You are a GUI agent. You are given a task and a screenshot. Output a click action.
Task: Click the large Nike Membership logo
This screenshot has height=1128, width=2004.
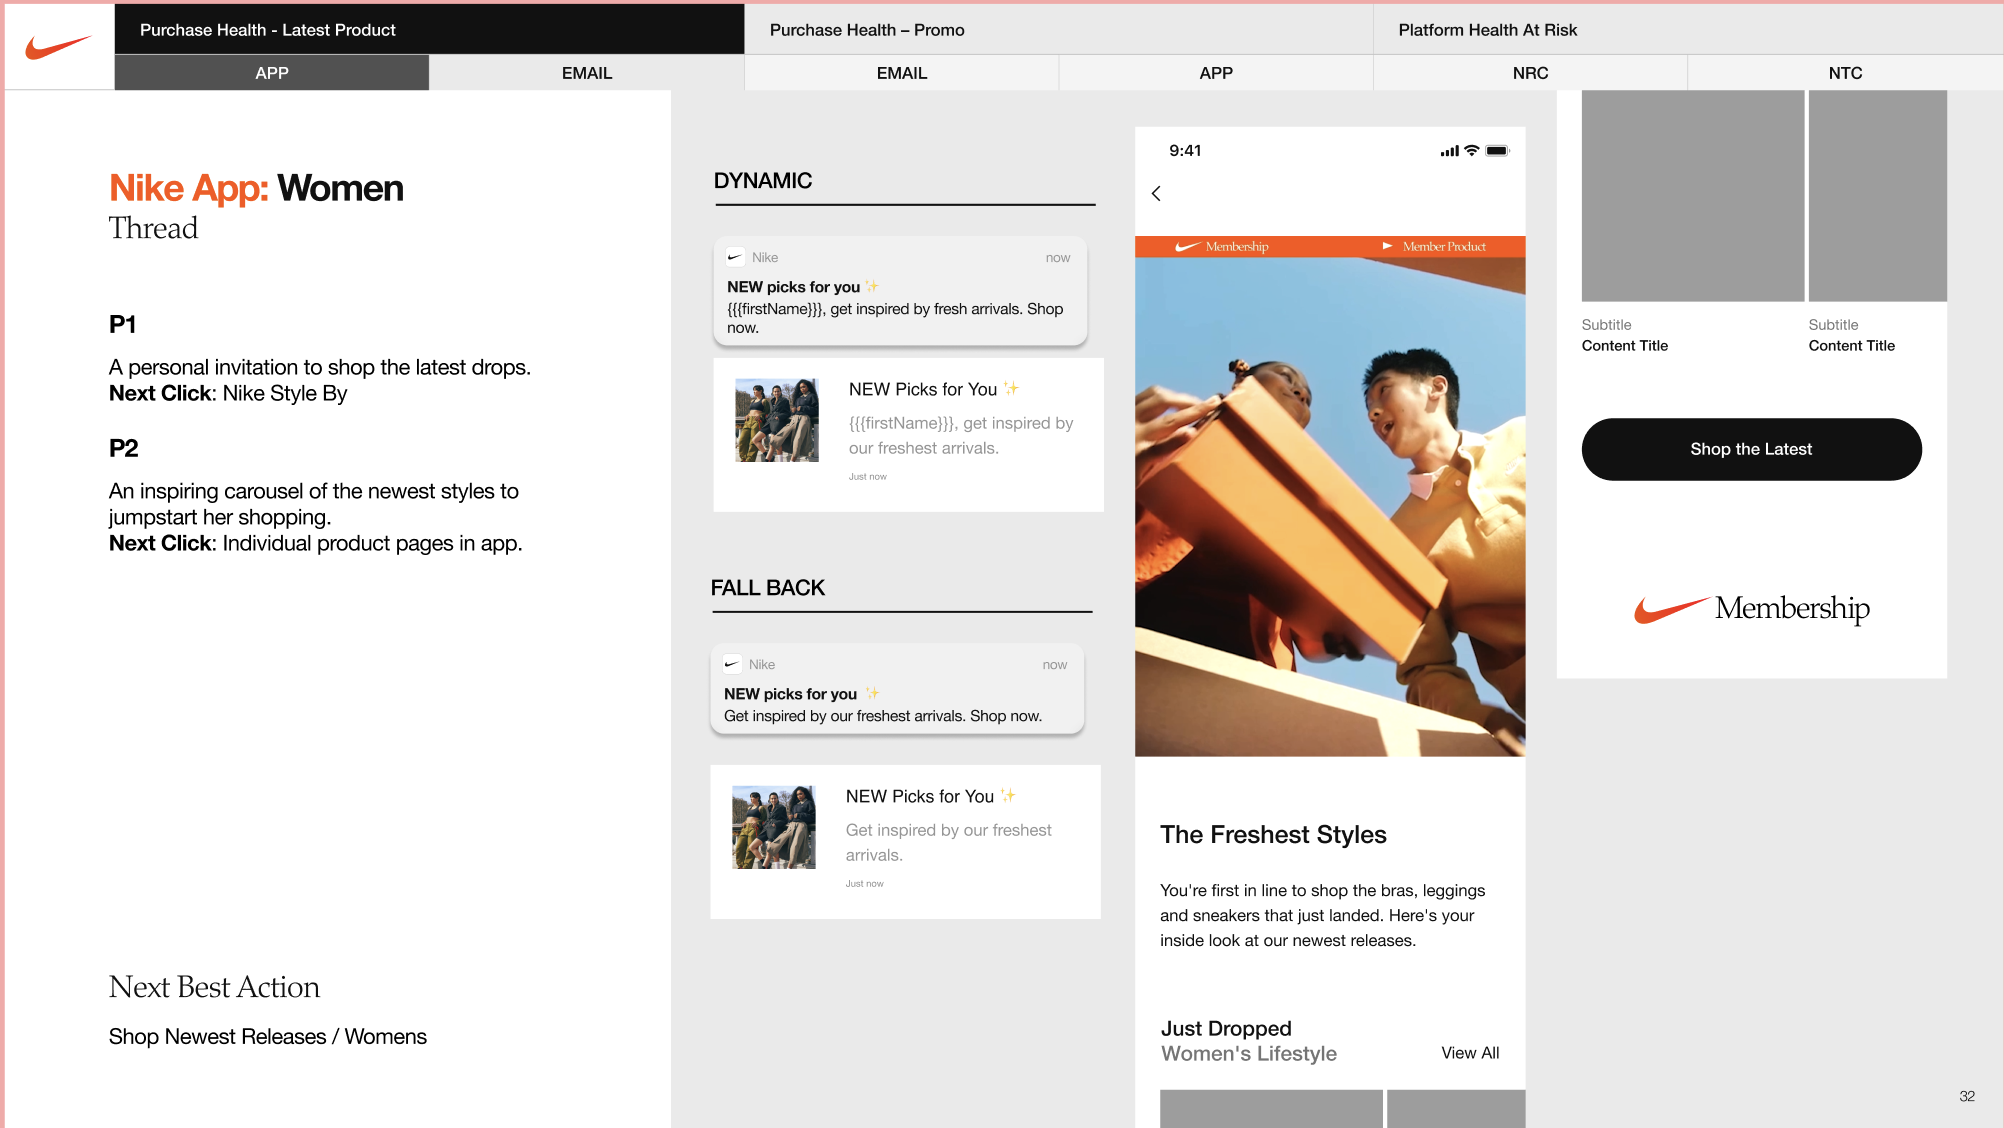1751,609
